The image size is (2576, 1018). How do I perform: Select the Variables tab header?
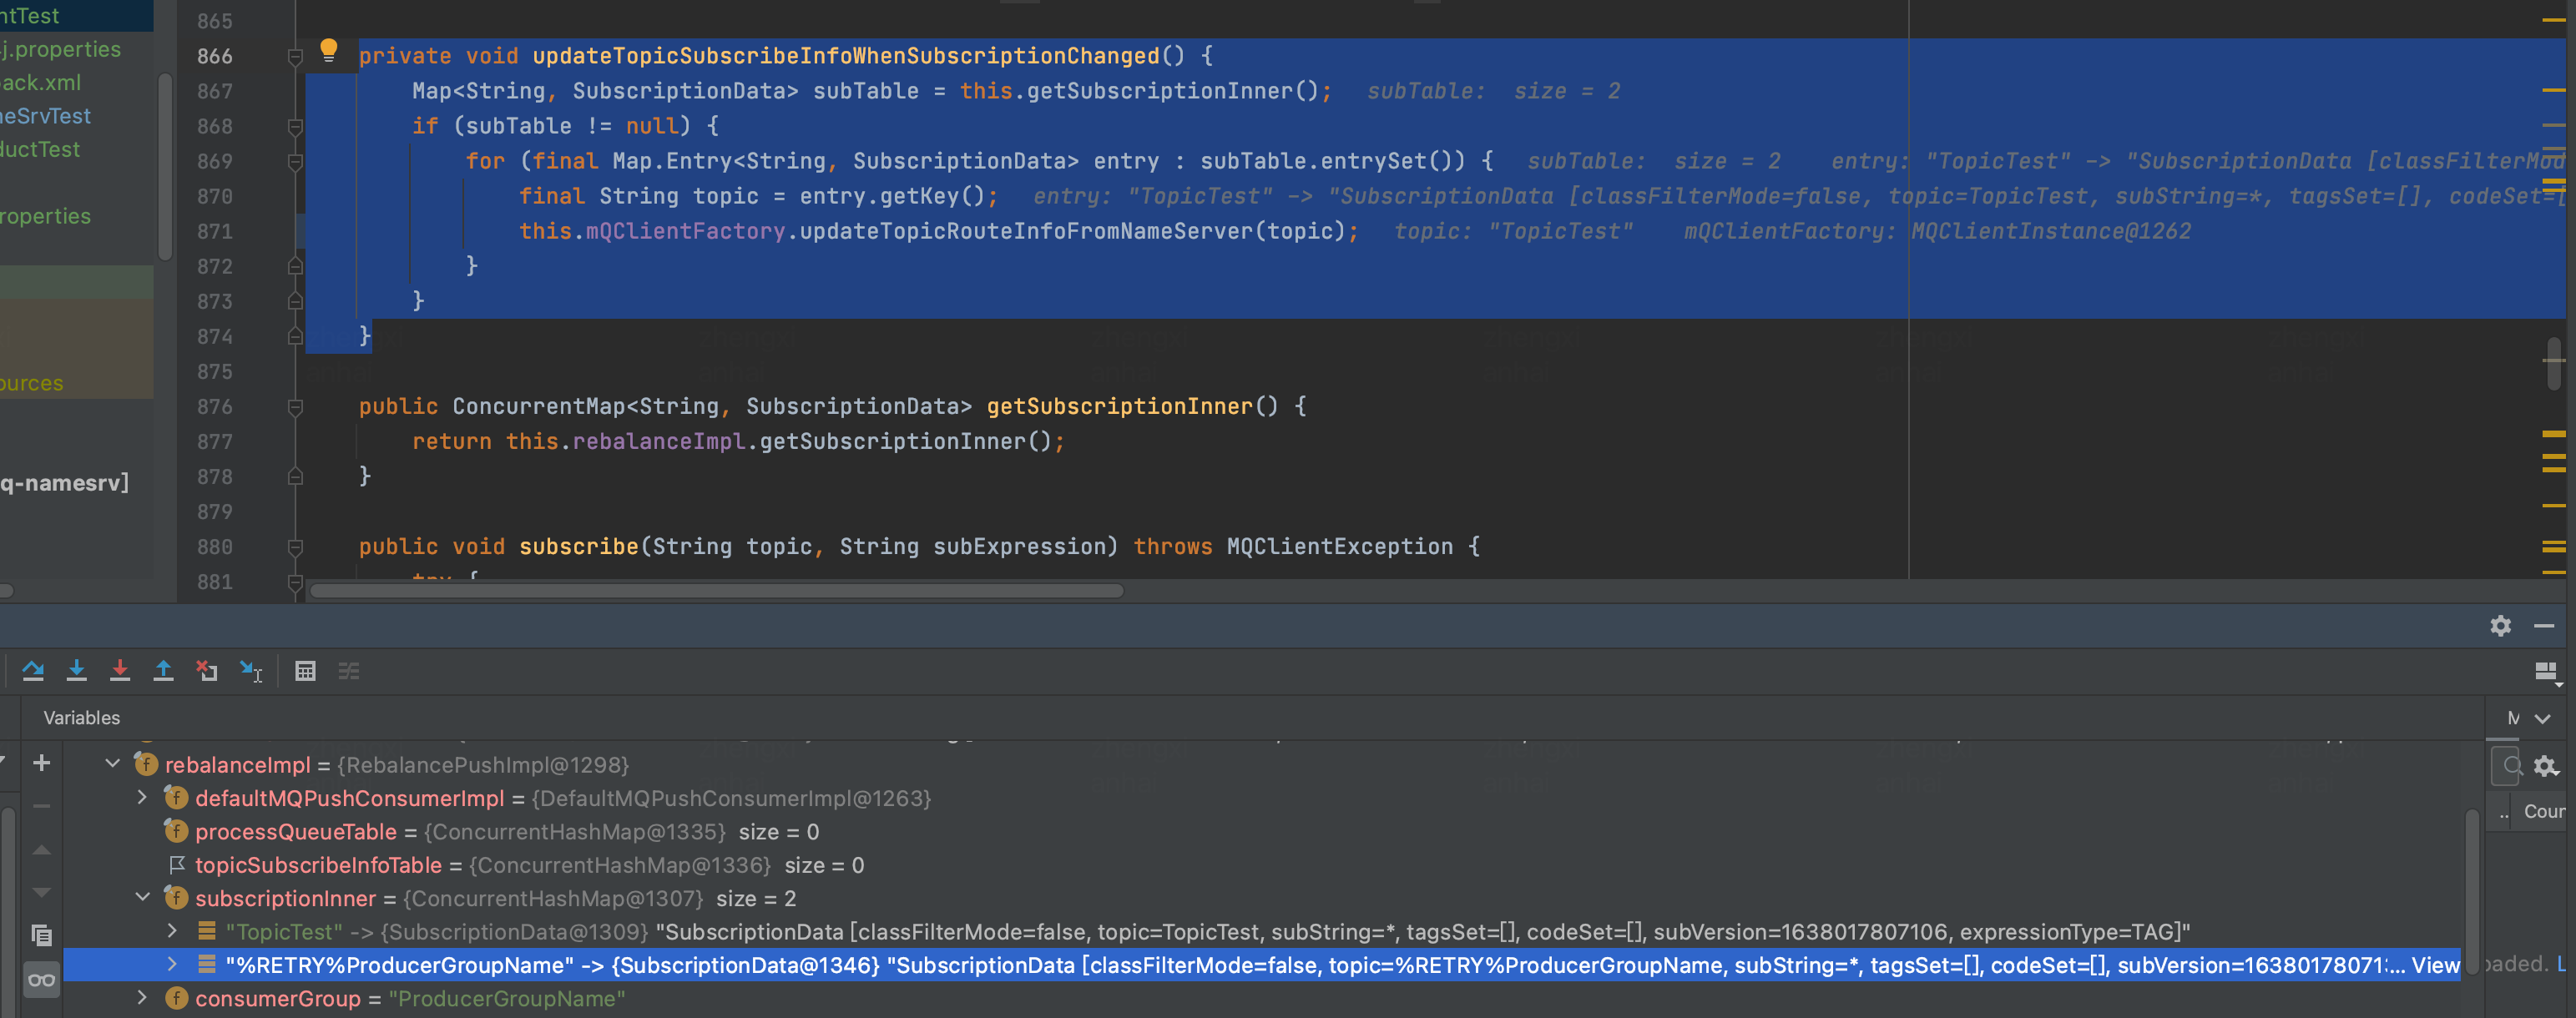point(81,717)
